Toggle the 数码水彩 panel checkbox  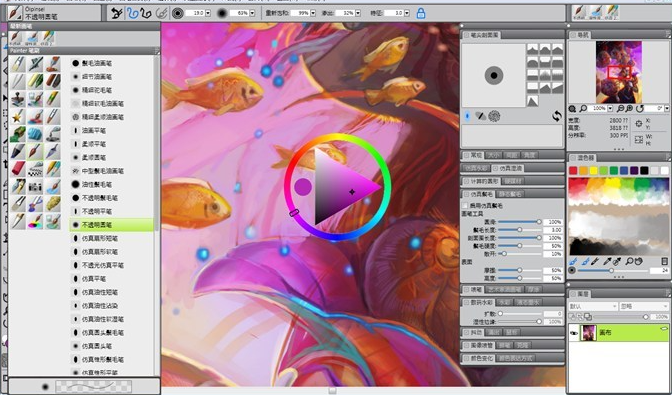pos(466,302)
